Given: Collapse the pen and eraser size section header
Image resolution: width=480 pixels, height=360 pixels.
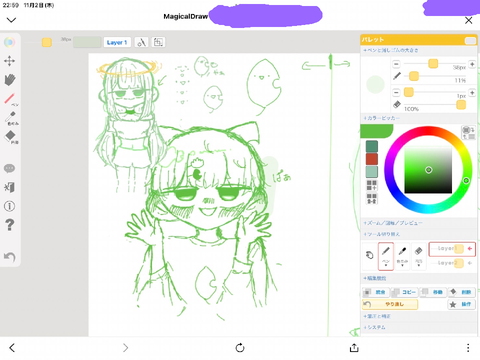Looking at the screenshot, I should point(419,50).
